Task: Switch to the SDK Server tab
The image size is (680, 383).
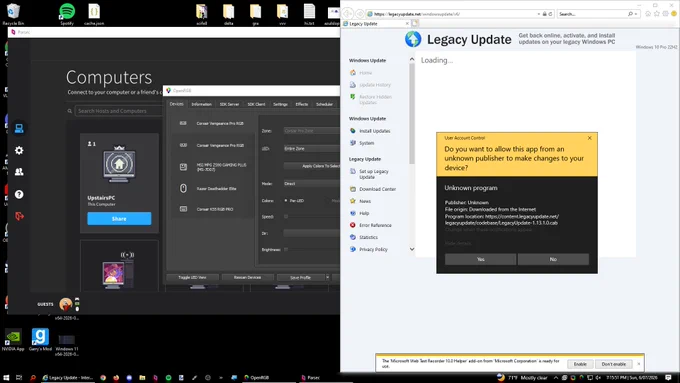Action: coord(229,104)
